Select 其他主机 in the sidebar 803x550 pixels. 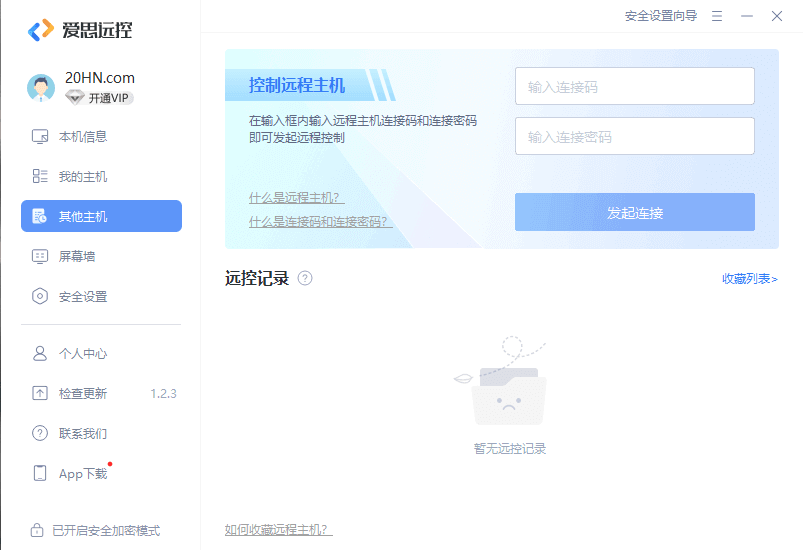coord(101,216)
